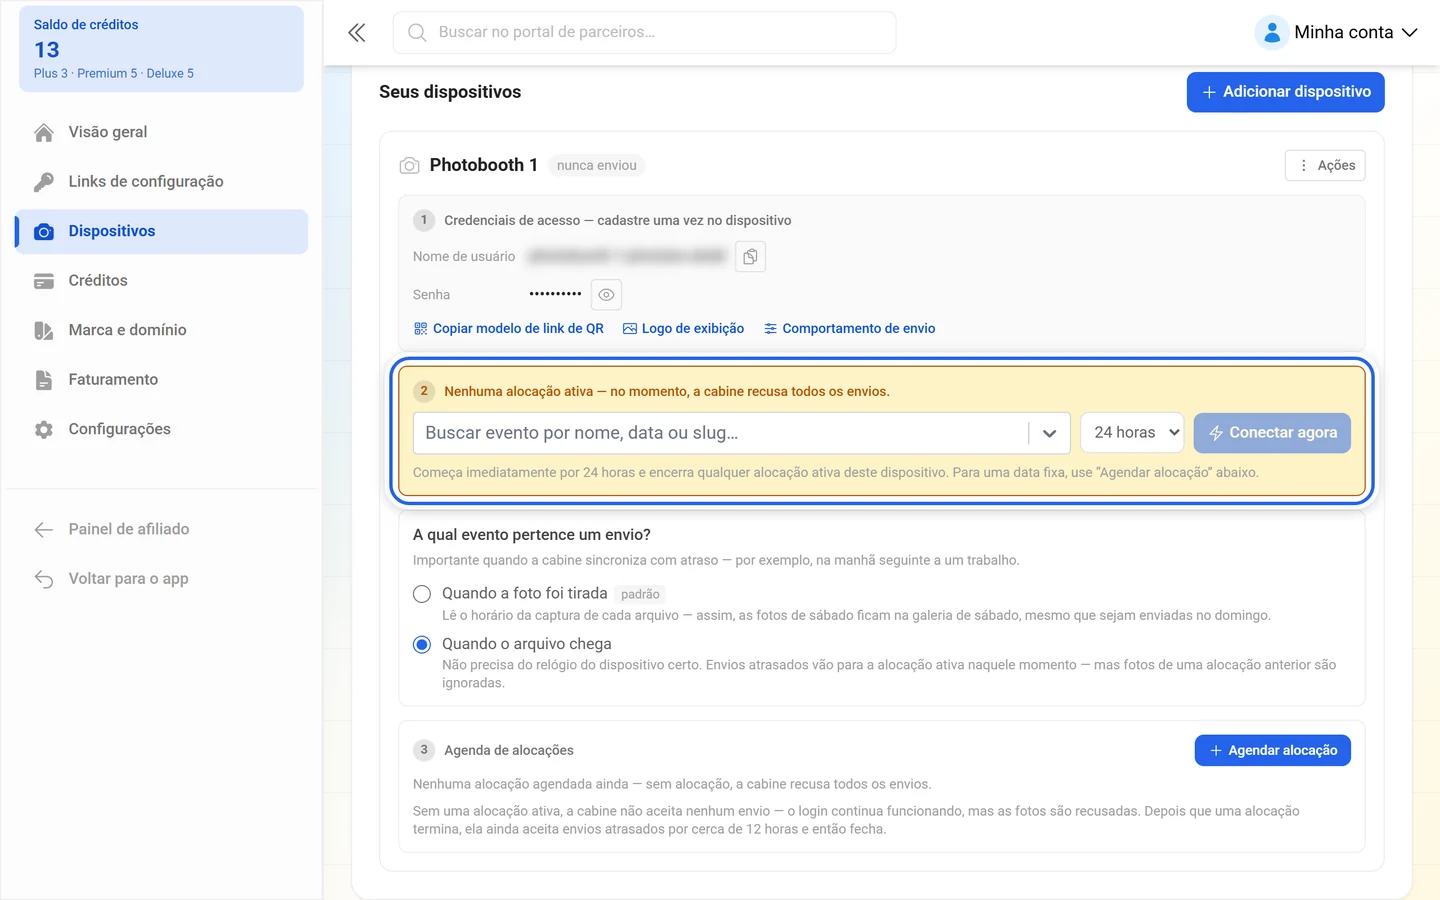Screen dimensions: 1440x900
Task: Click the image icon beside Logo de exibição
Action: (630, 328)
